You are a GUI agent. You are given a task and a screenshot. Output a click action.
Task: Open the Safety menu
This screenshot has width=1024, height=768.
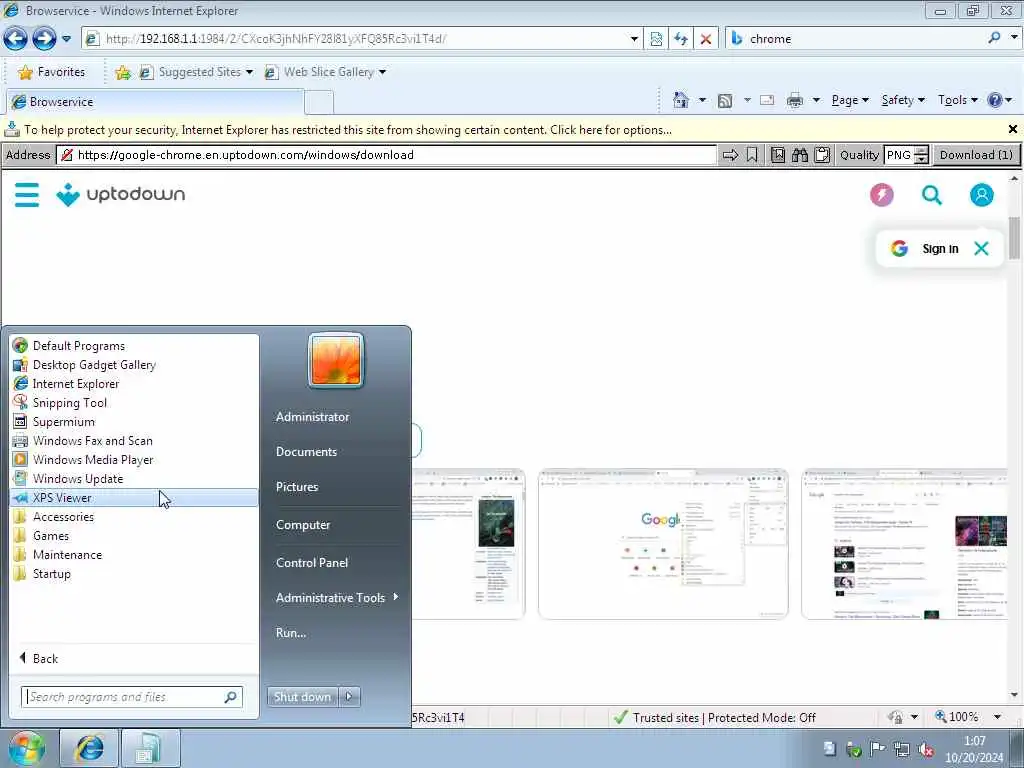pos(903,100)
